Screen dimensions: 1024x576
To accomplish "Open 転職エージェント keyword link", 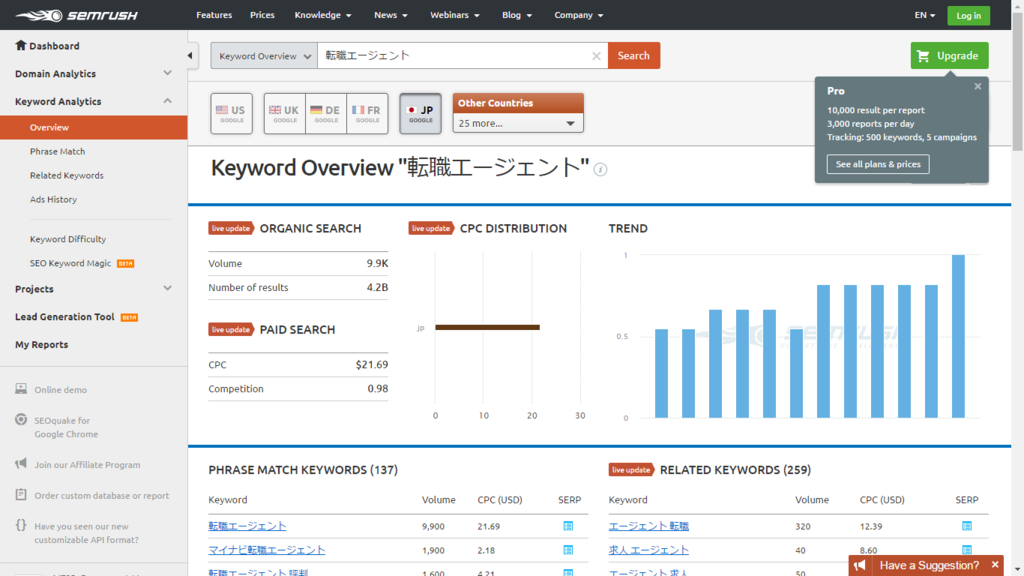I will point(248,526).
